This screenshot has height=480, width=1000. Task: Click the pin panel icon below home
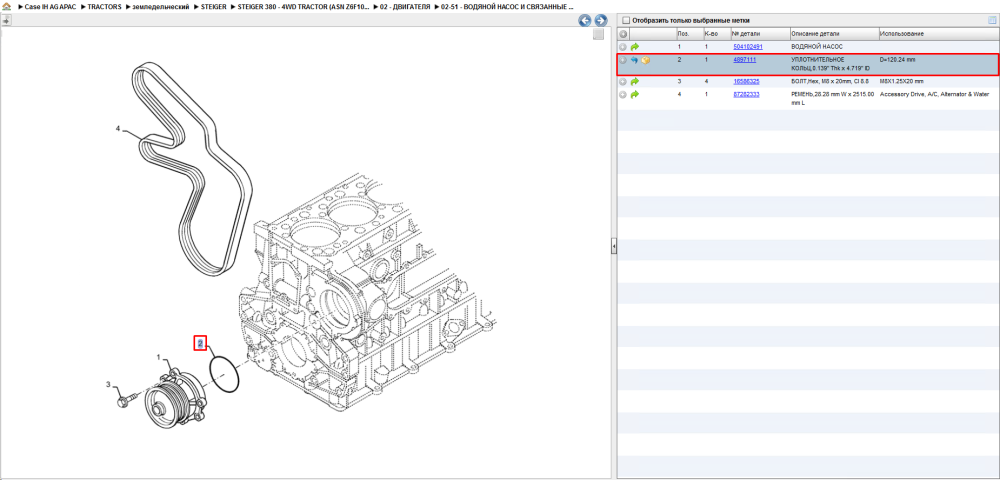click(6, 20)
